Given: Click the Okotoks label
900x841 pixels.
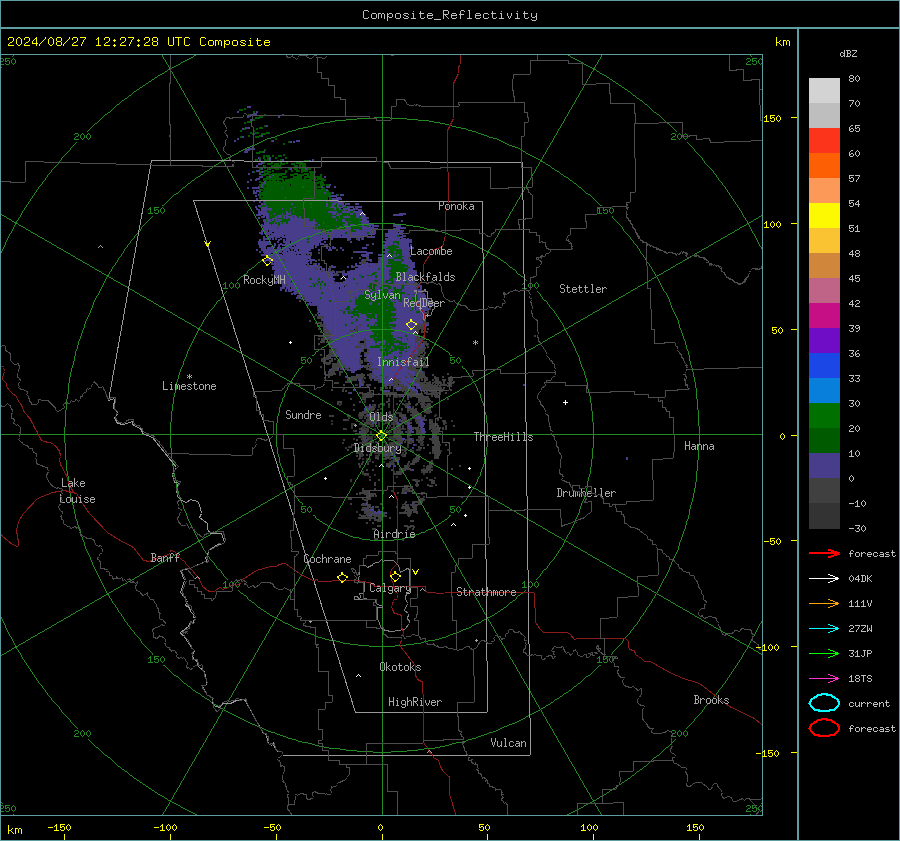Looking at the screenshot, I should pos(400,667).
